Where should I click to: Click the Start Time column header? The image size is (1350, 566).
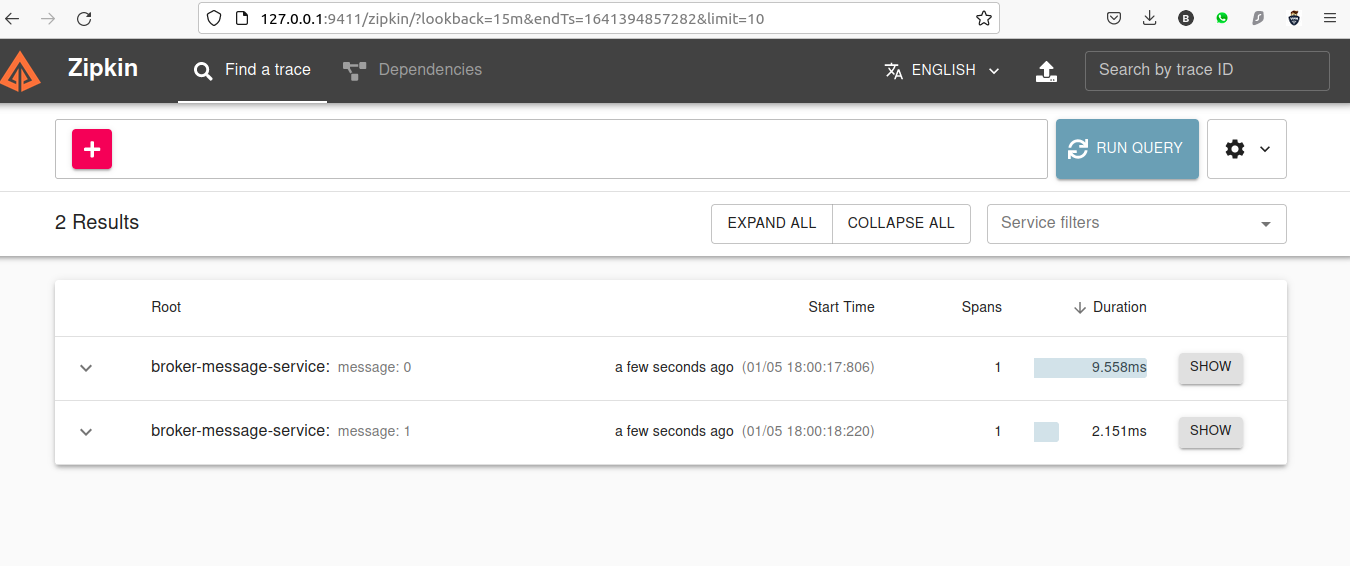click(841, 307)
